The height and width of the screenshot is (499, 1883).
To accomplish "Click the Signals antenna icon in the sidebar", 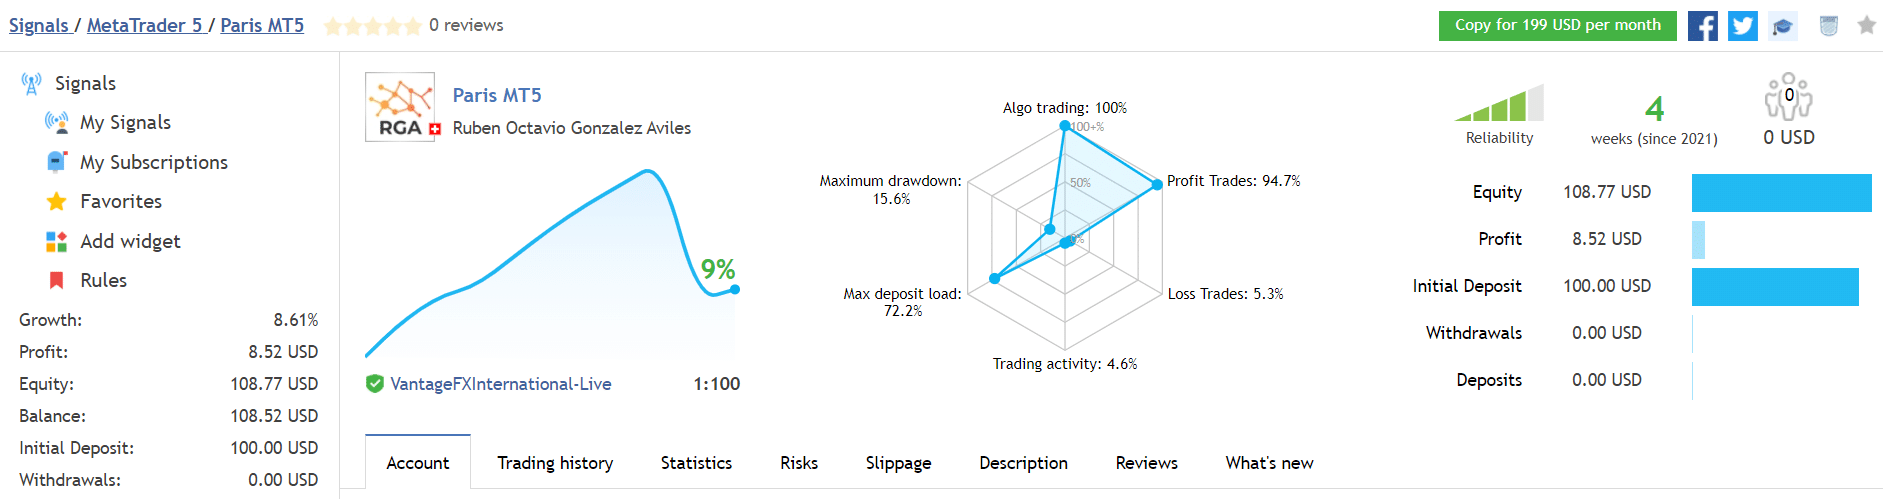I will point(31,83).
